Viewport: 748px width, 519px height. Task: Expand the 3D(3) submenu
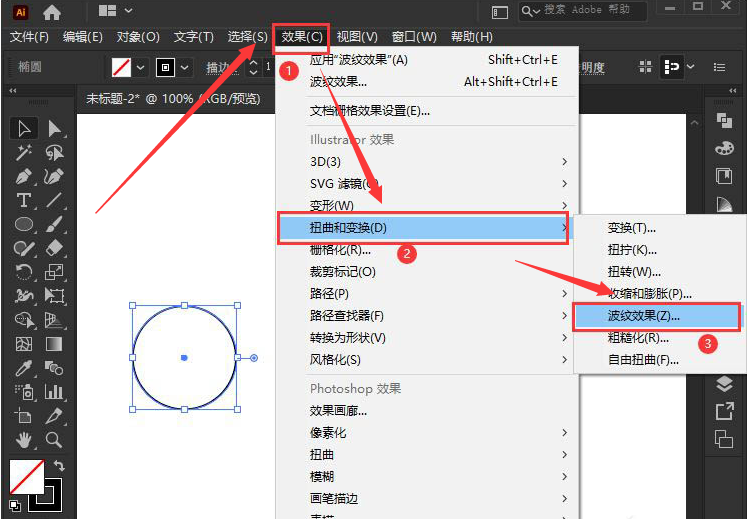(564, 162)
